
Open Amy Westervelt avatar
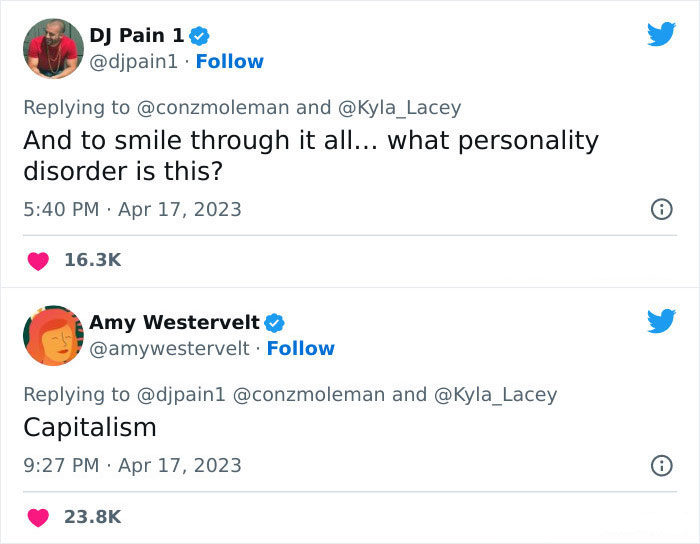click(52, 335)
